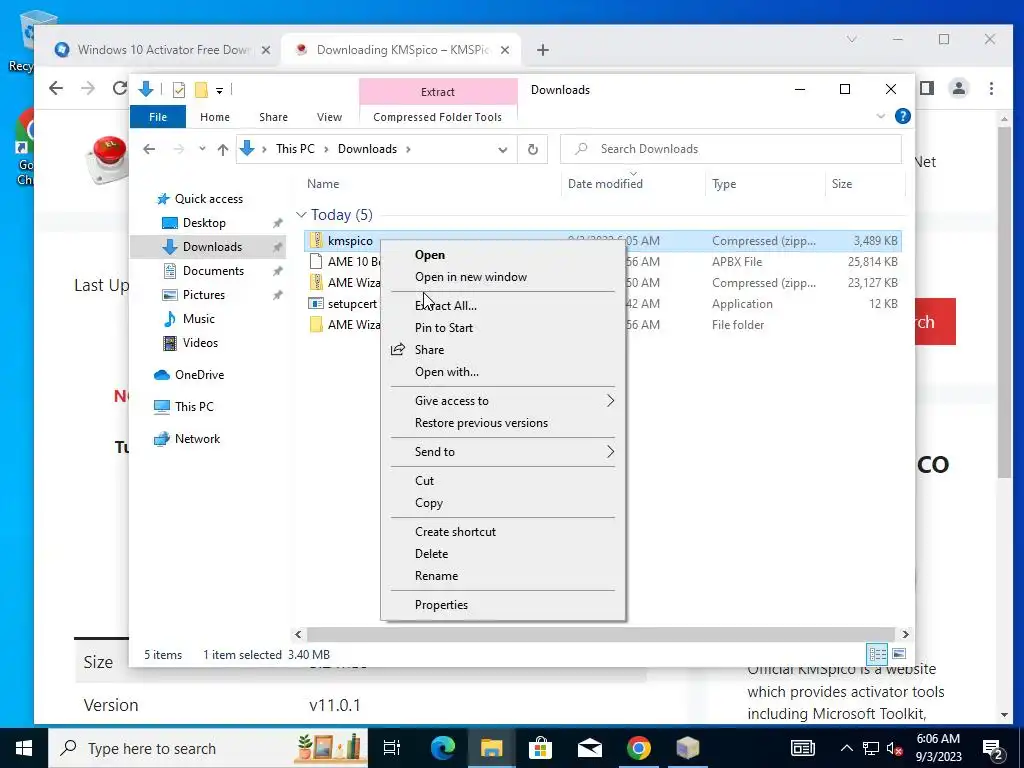Choose Properties in the context menu
Screen dimensions: 1024x768
[x=441, y=605]
